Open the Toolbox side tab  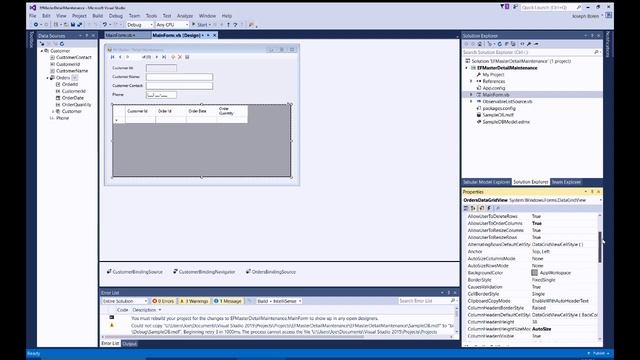pyautogui.click(x=31, y=40)
